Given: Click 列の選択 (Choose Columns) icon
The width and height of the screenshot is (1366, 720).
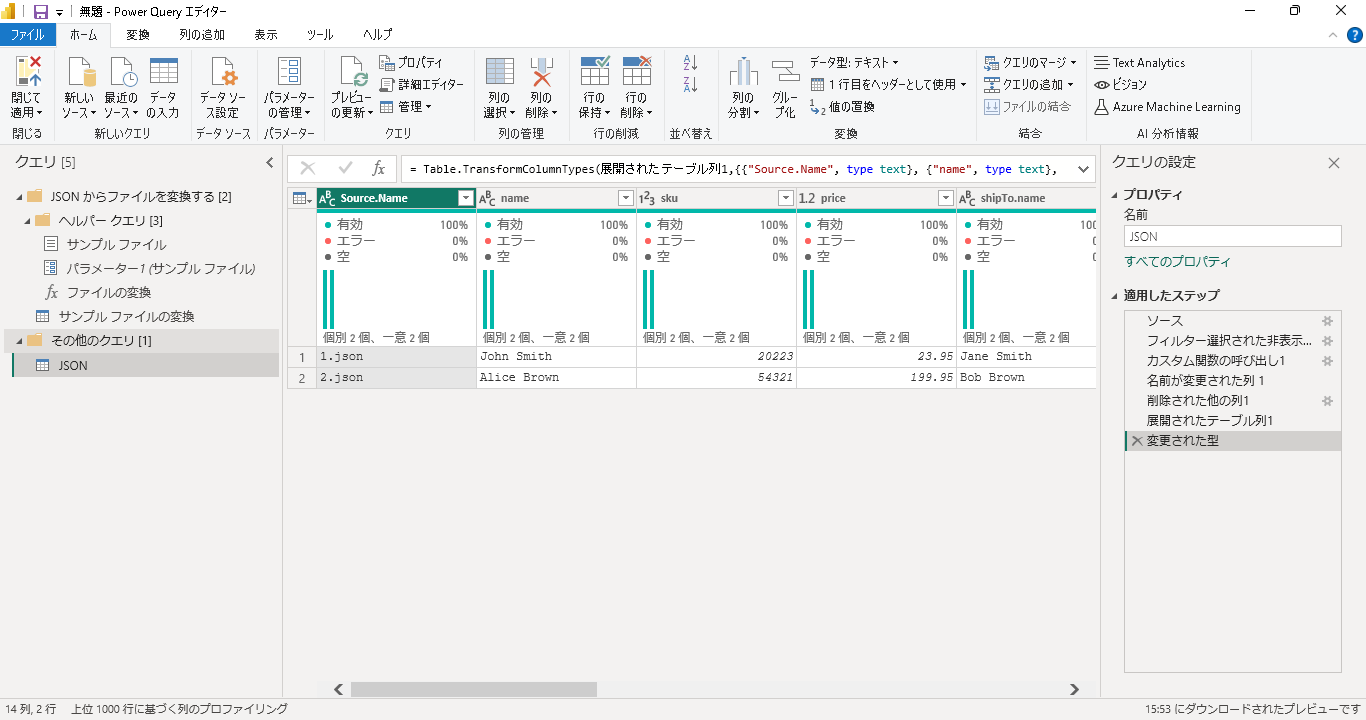Looking at the screenshot, I should coord(499,71).
